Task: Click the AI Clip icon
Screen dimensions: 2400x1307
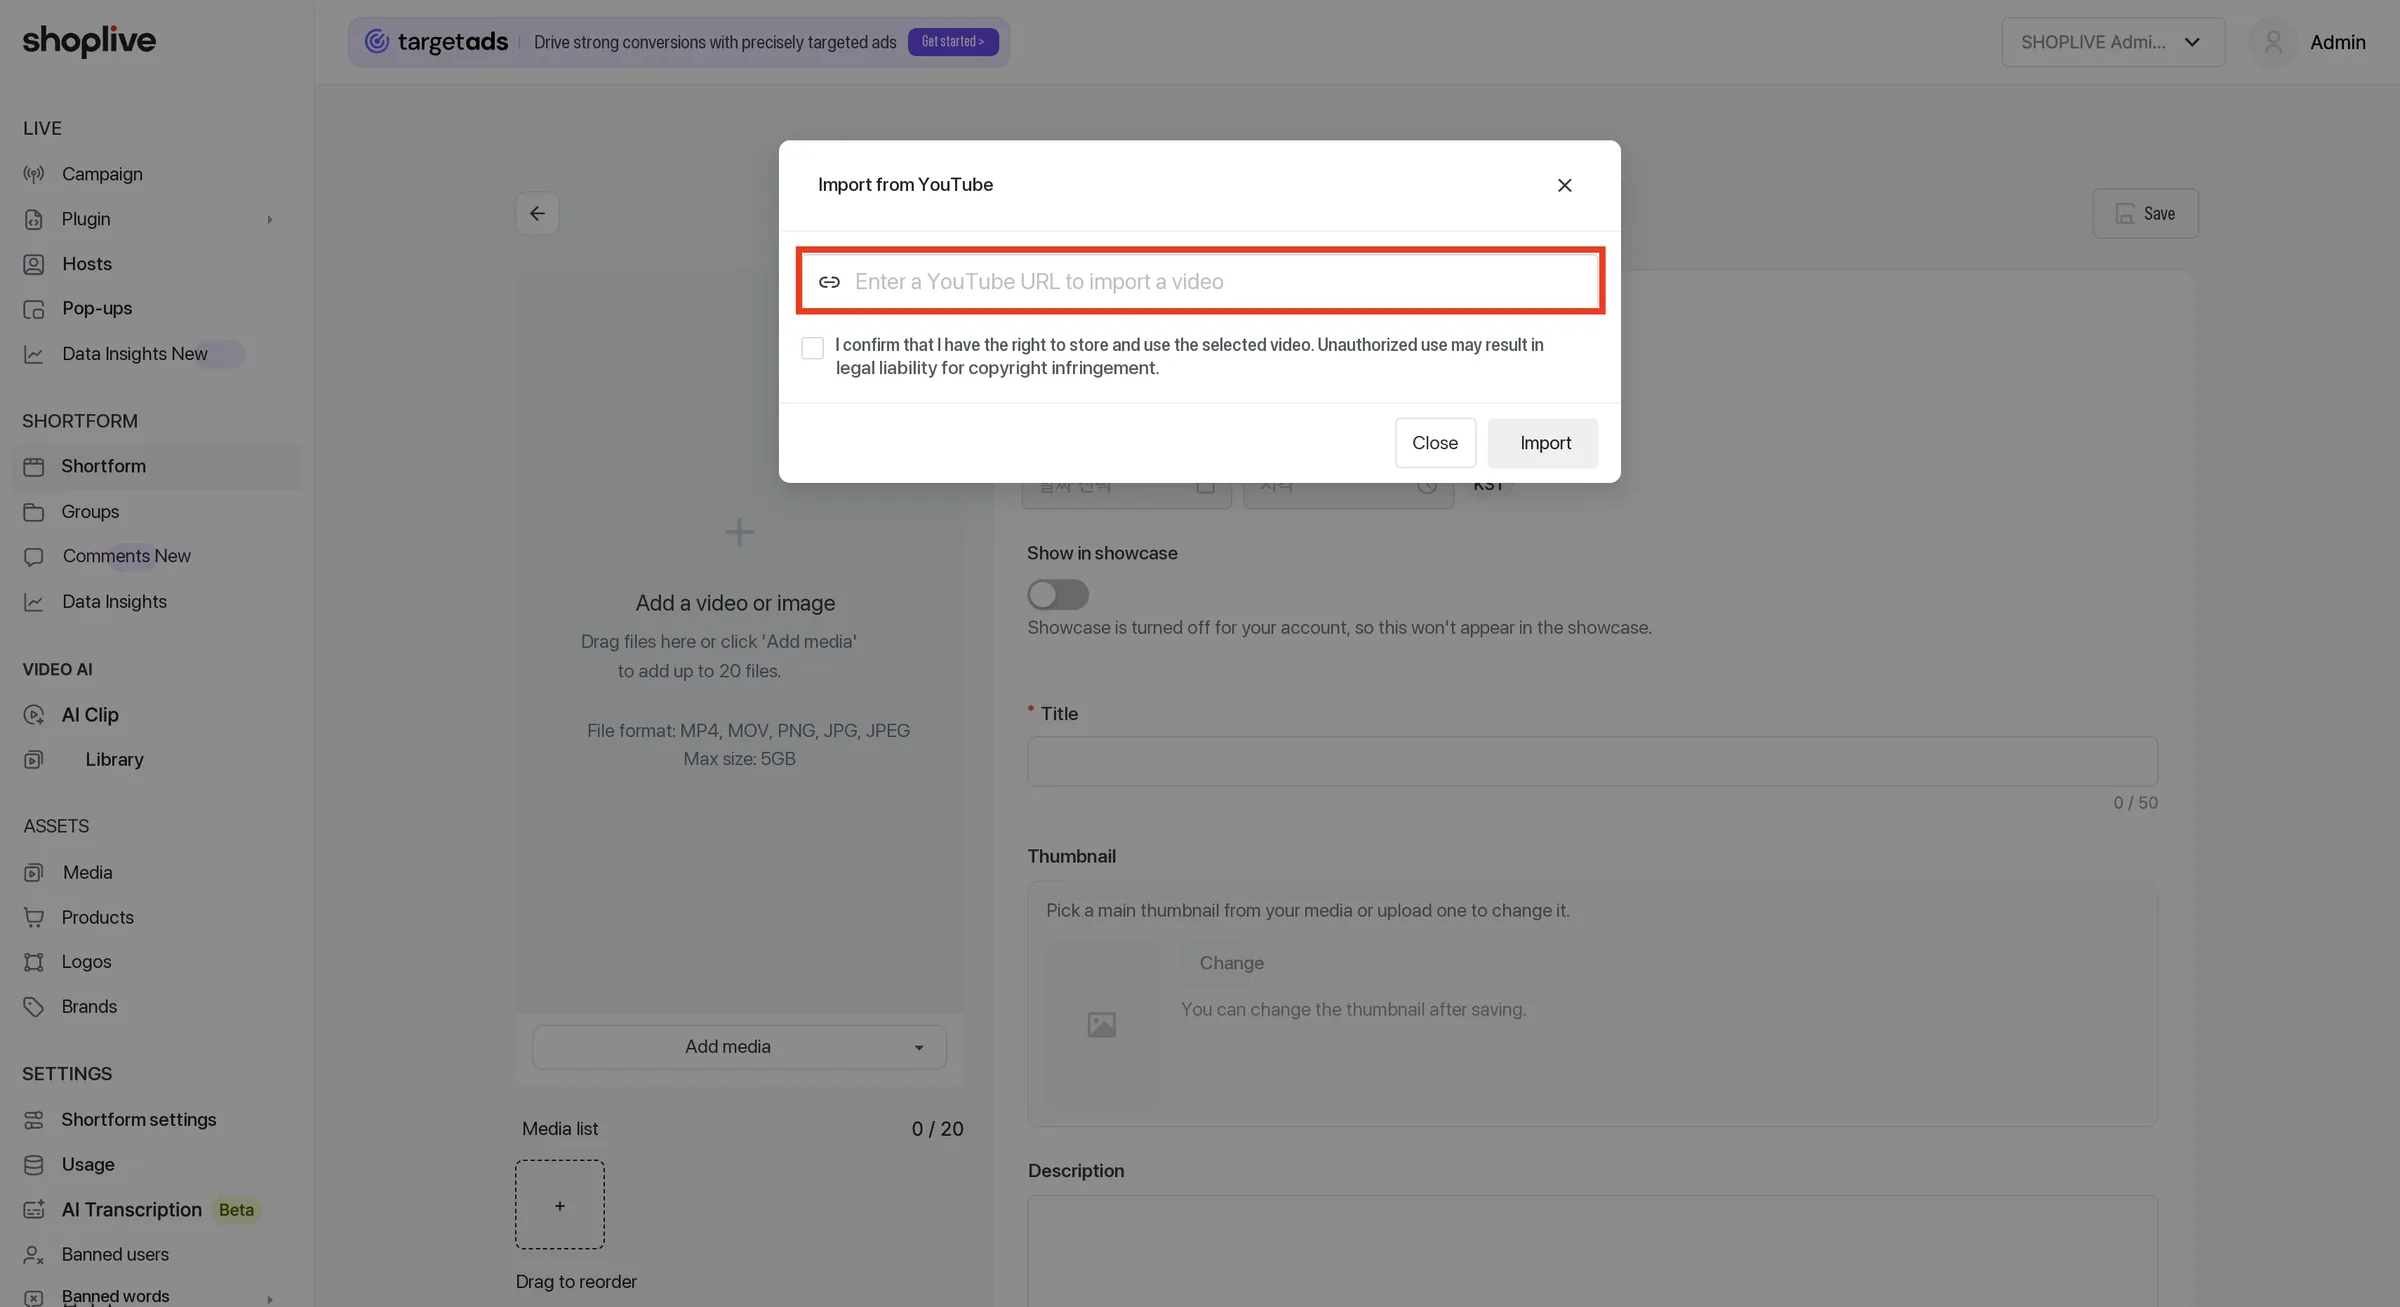Action: coord(34,715)
